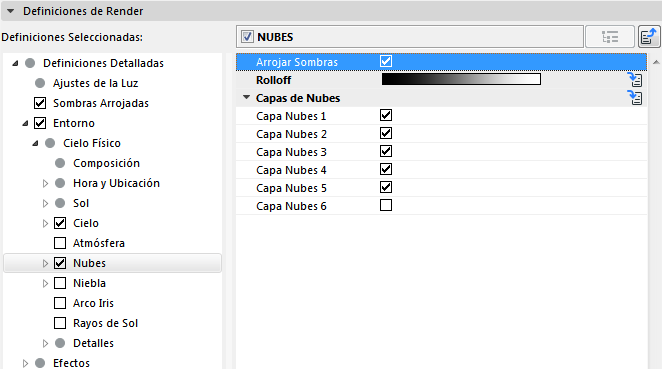The image size is (662, 369).
Task: Disable Capa Nubes 1 checkbox
Action: click(386, 115)
